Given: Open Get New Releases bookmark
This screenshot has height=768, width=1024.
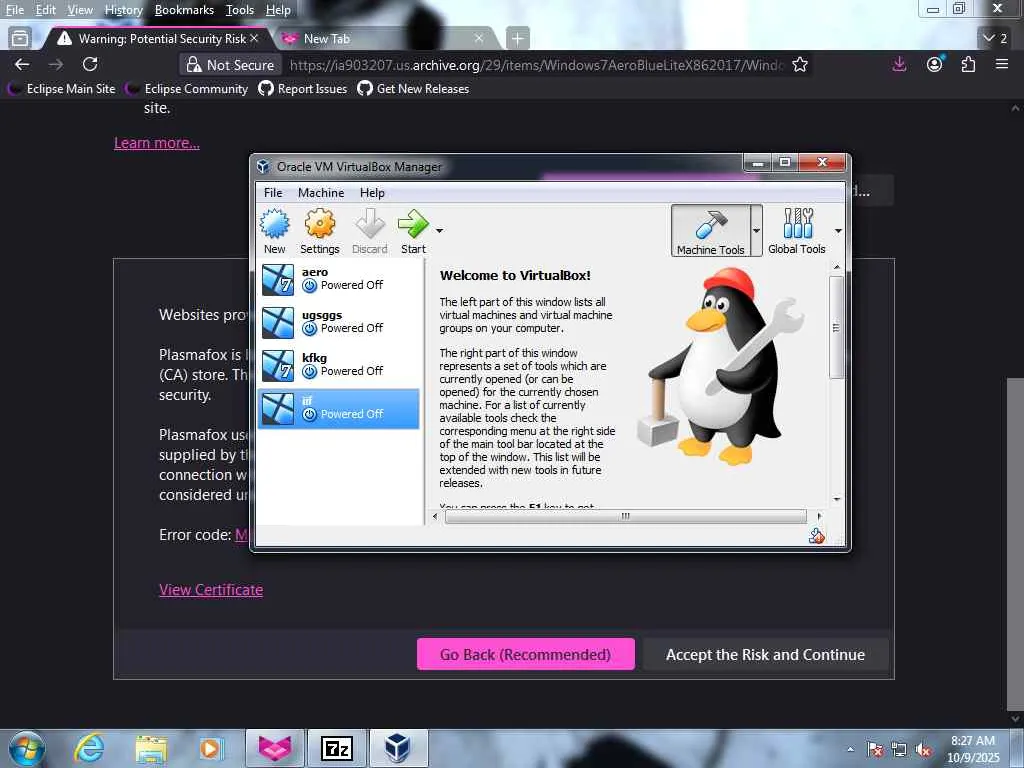Looking at the screenshot, I should coord(413,89).
